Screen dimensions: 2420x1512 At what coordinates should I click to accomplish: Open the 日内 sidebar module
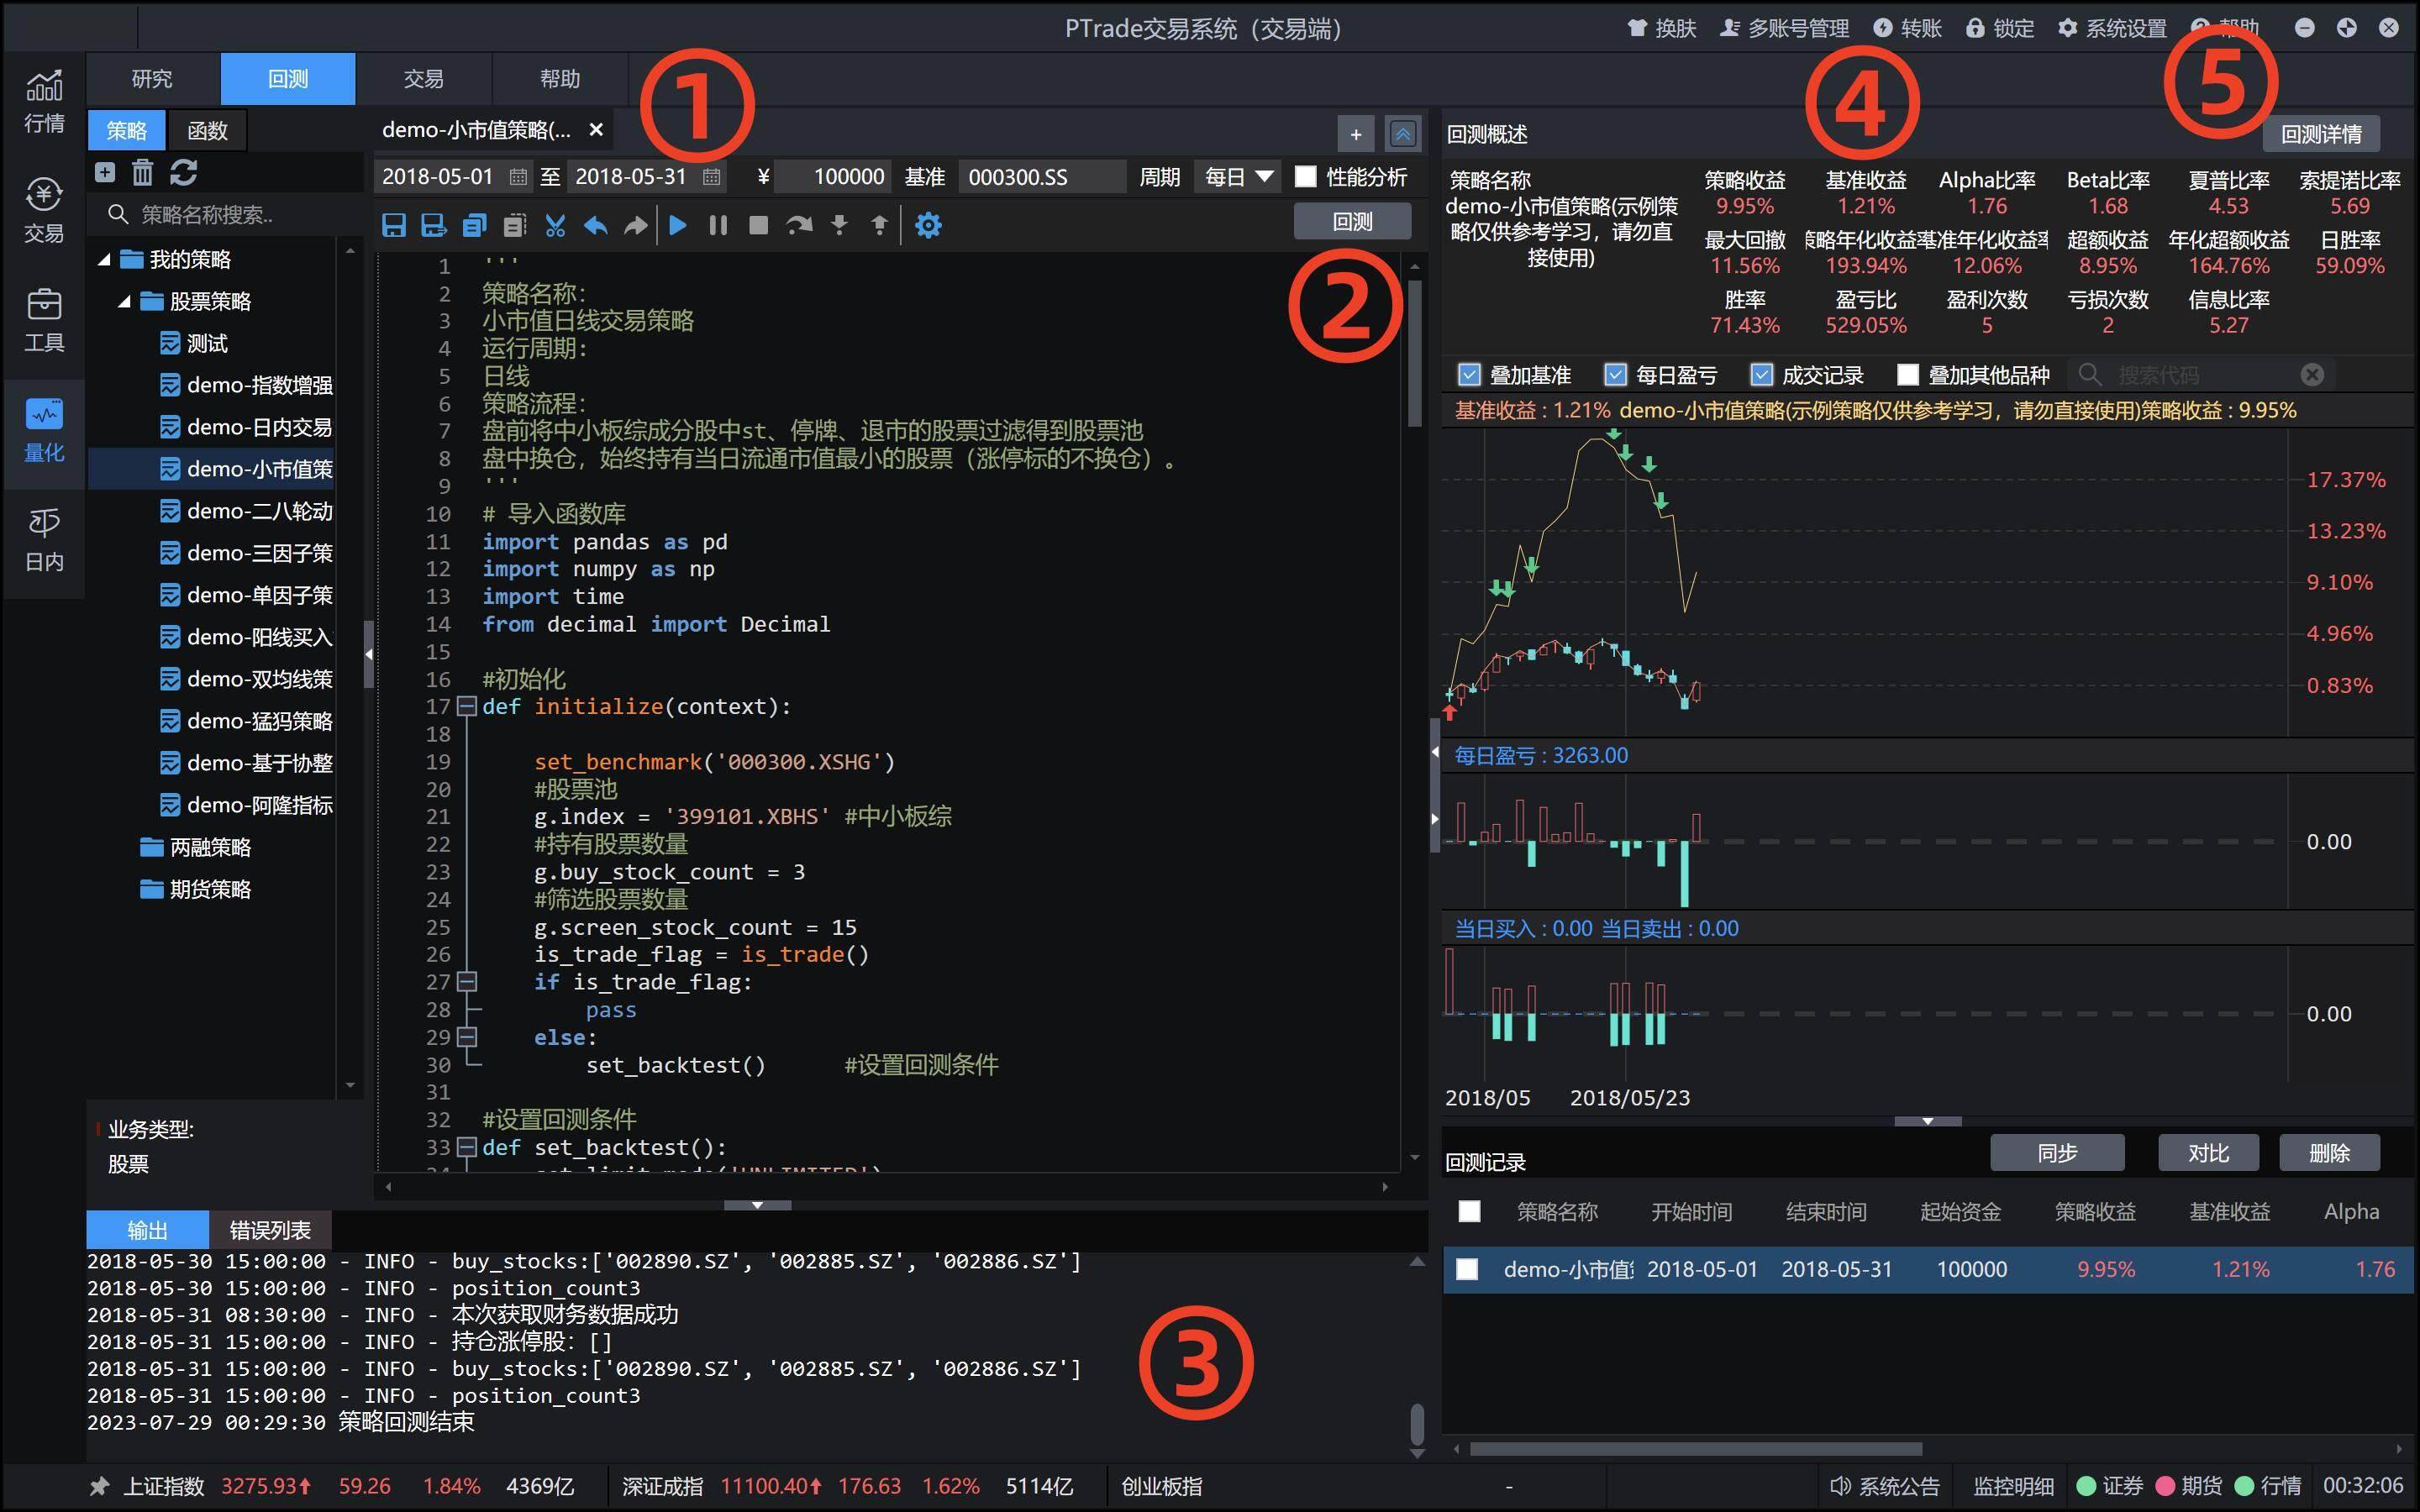tap(43, 540)
